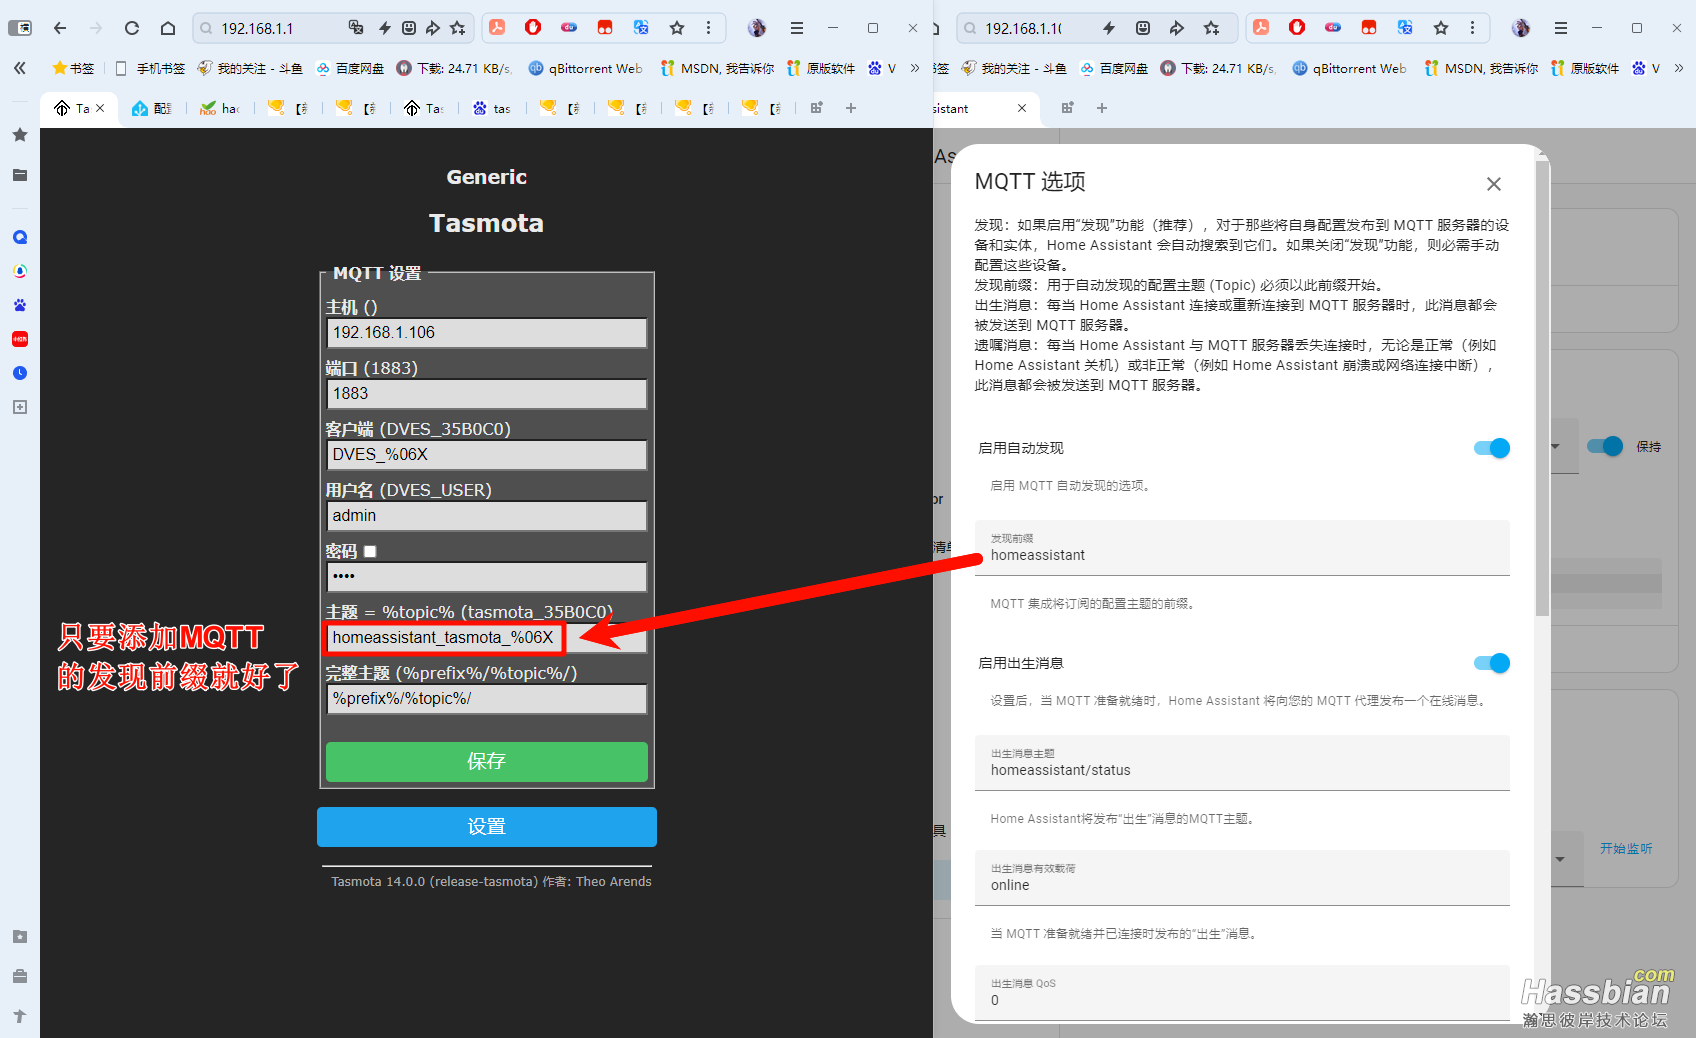Click the 端口 field containing 1883
The height and width of the screenshot is (1038, 1696).
(487, 394)
